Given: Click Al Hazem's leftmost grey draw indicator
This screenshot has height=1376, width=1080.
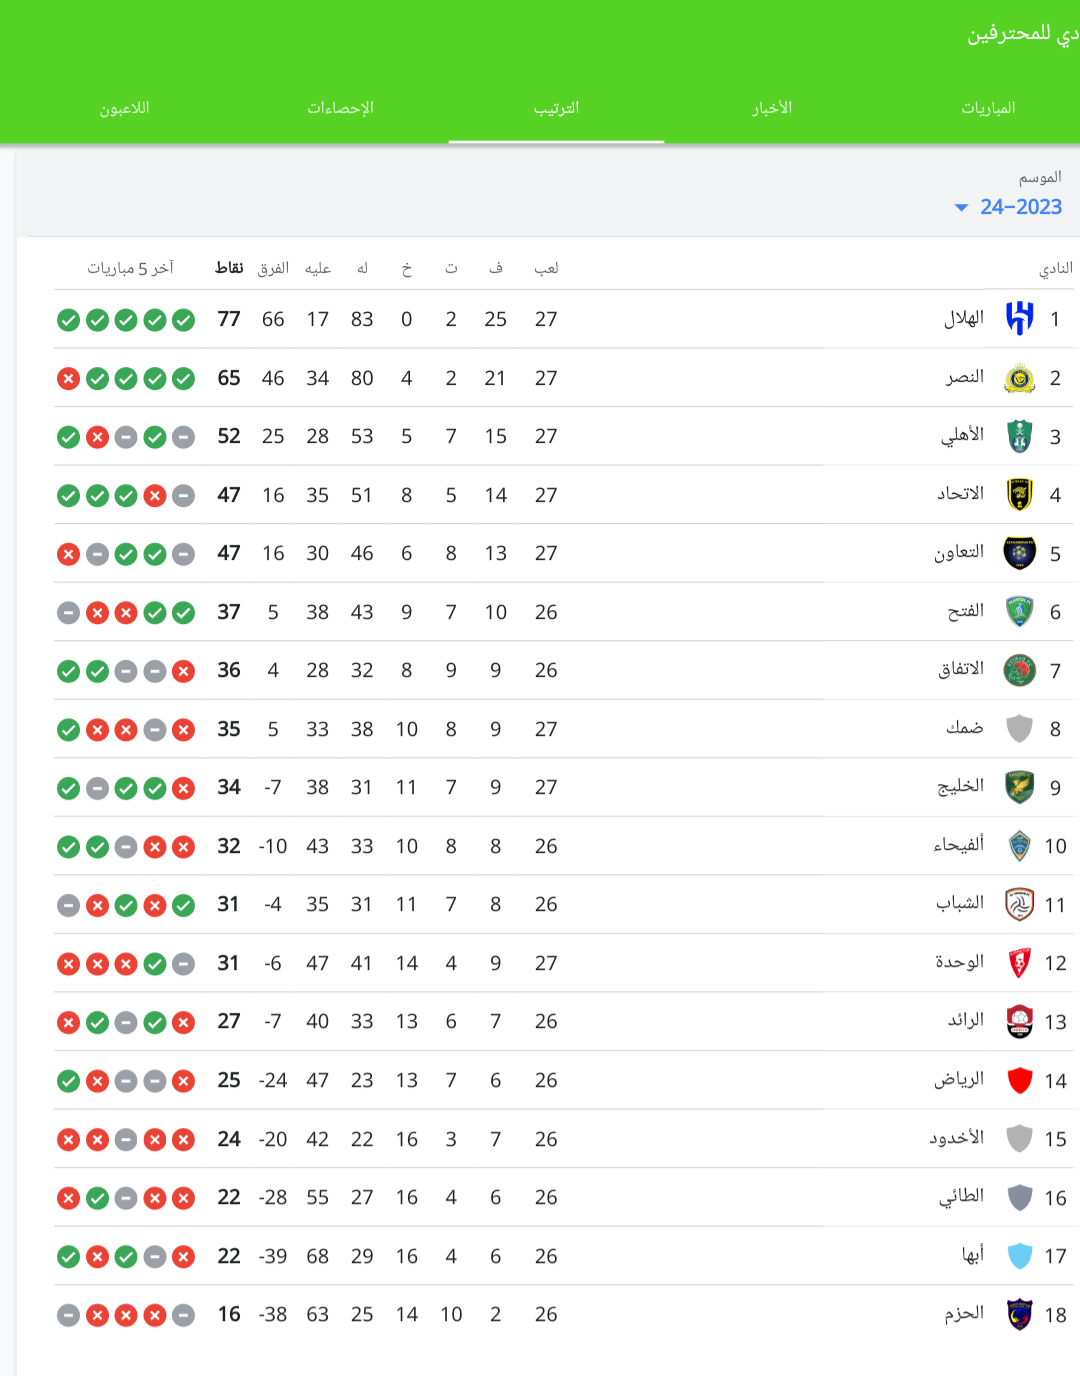Looking at the screenshot, I should 68,1314.
